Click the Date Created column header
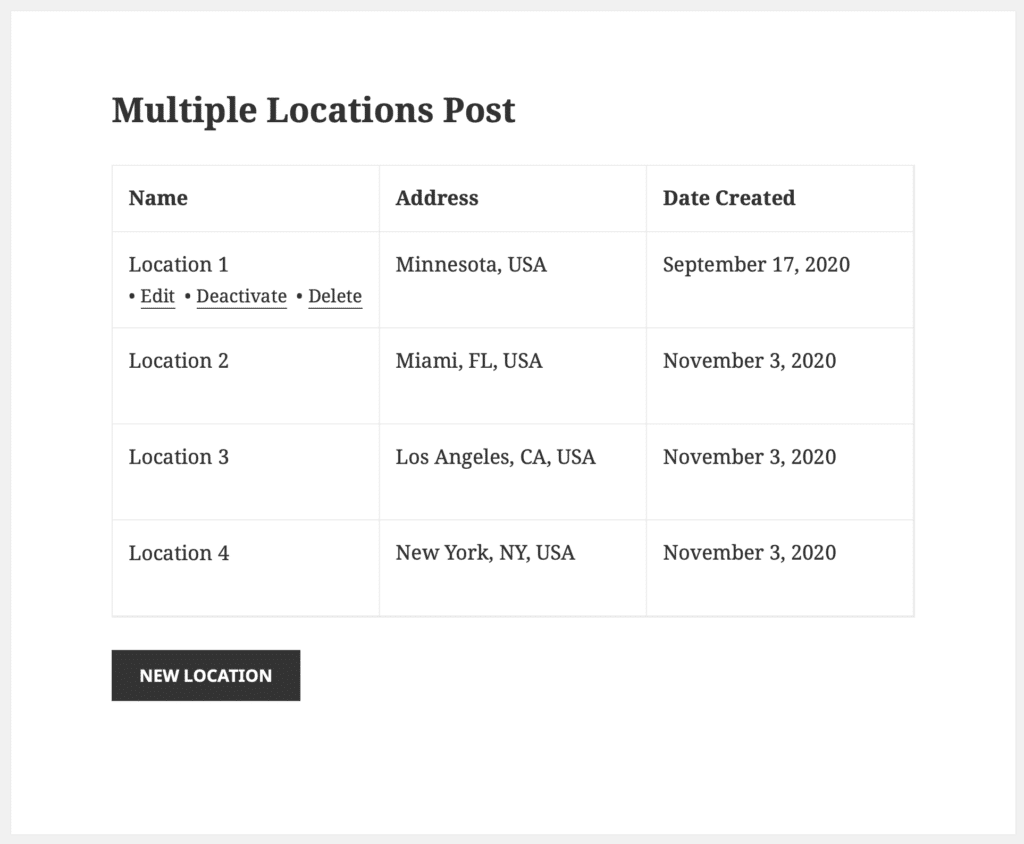 [x=728, y=198]
